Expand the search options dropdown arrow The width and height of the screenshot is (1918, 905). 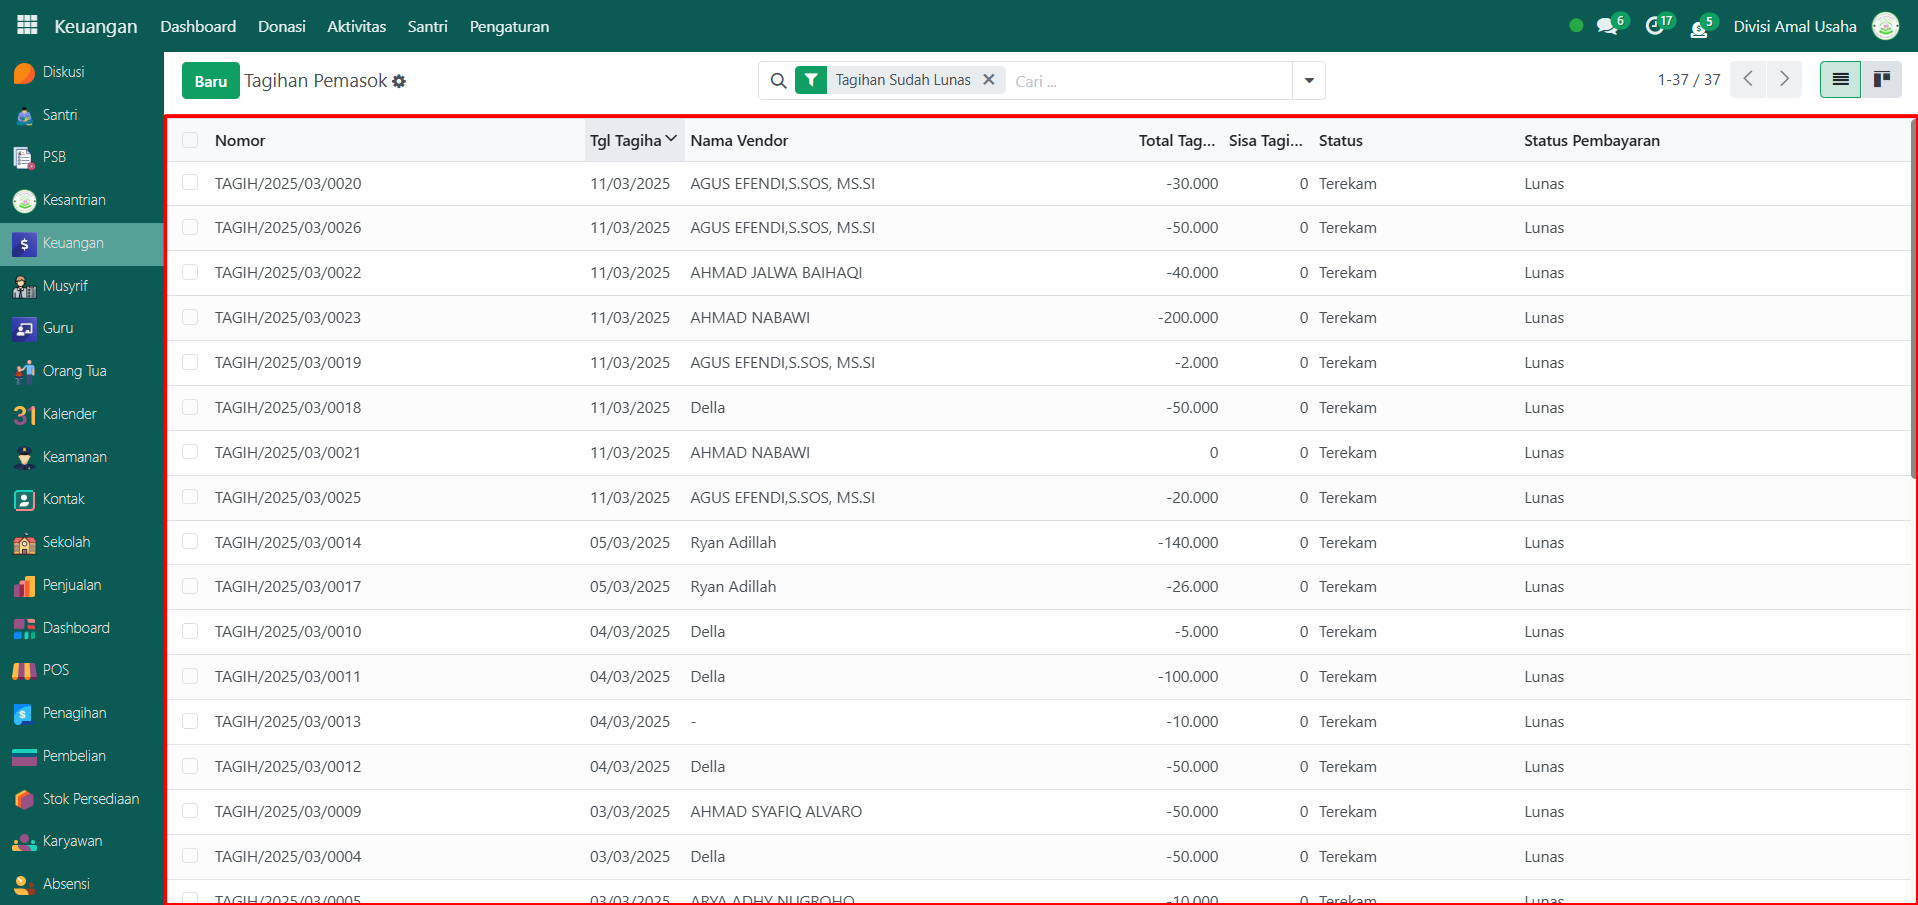click(1308, 80)
